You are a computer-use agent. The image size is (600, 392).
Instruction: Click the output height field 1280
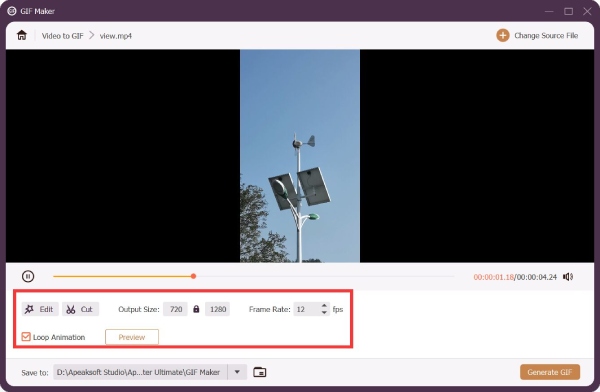(x=218, y=309)
